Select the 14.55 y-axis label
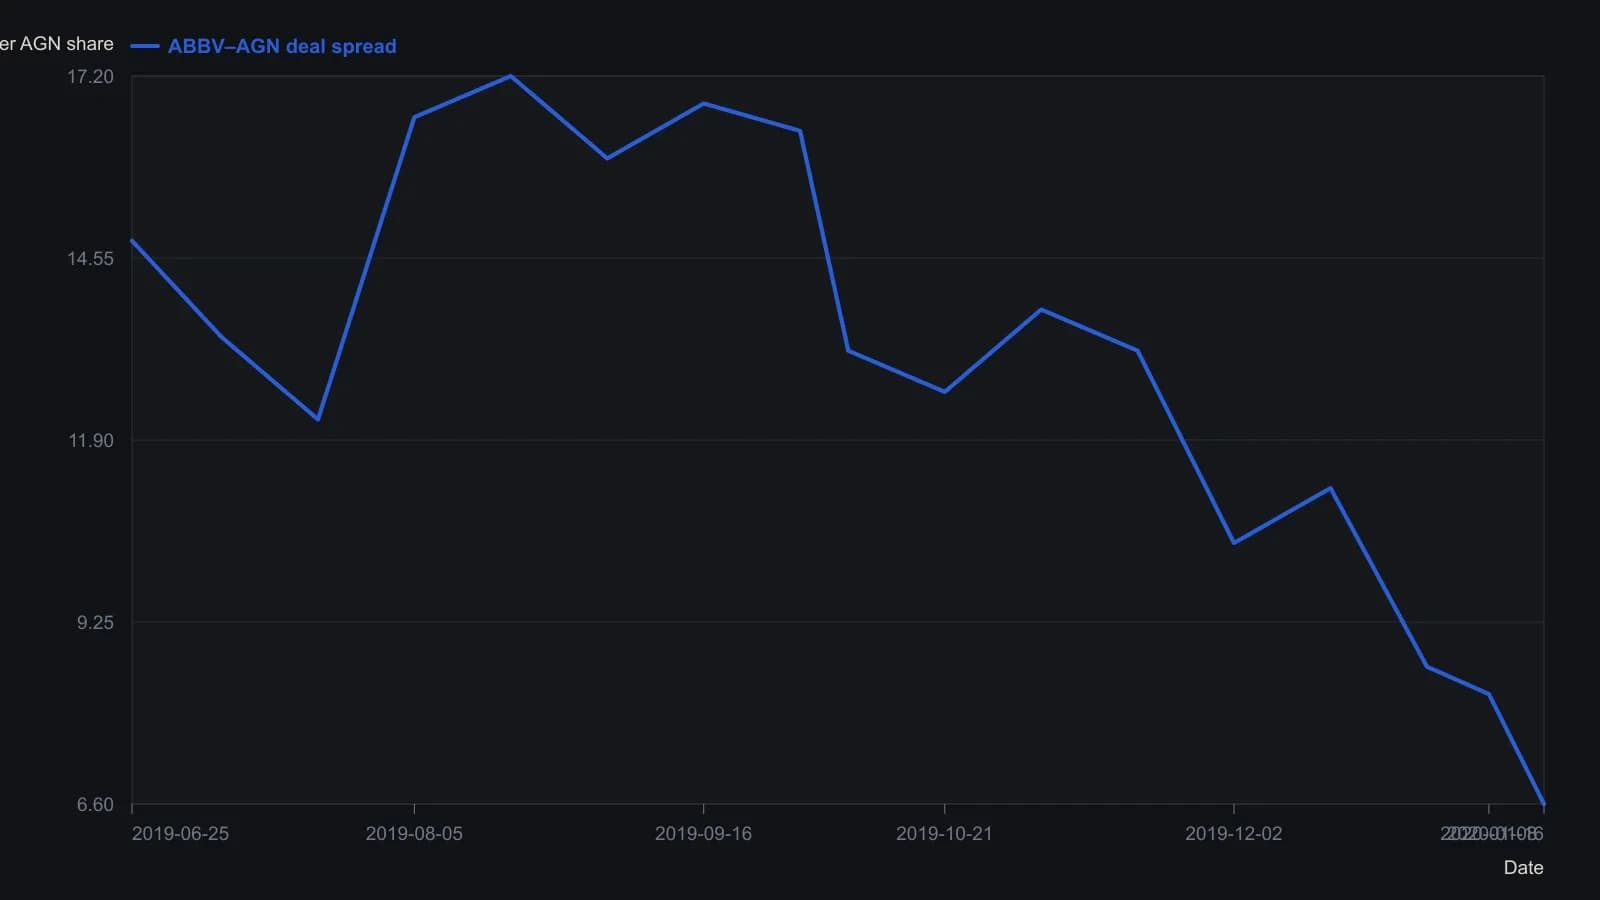Screen dimensions: 1600x900 point(90,258)
